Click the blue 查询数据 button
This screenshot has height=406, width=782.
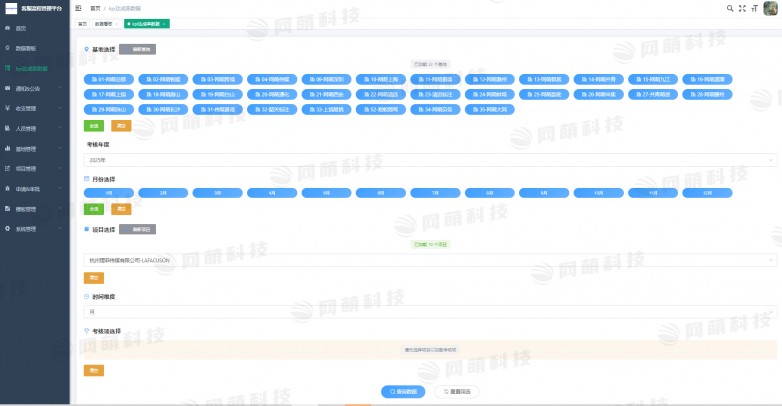pos(404,391)
